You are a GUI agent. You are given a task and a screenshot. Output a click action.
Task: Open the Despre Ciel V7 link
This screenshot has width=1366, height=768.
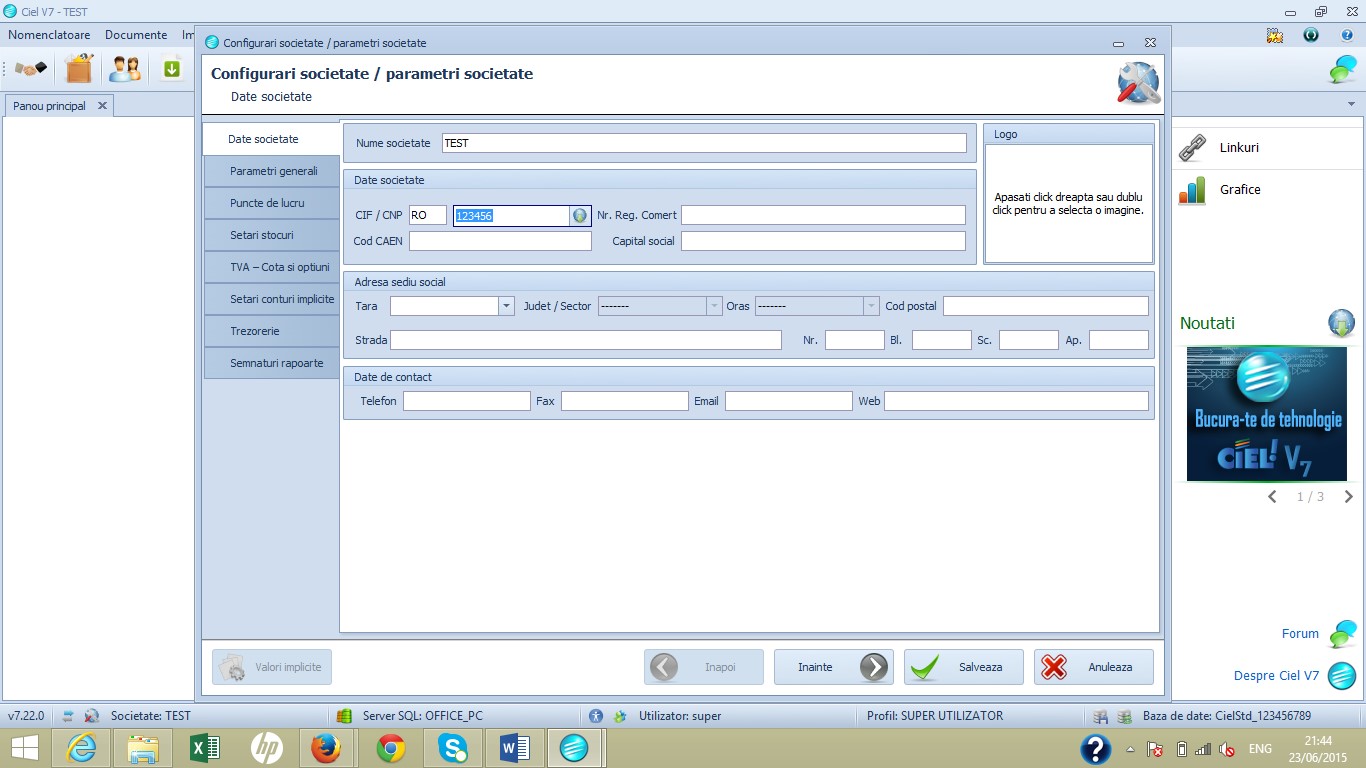1276,676
